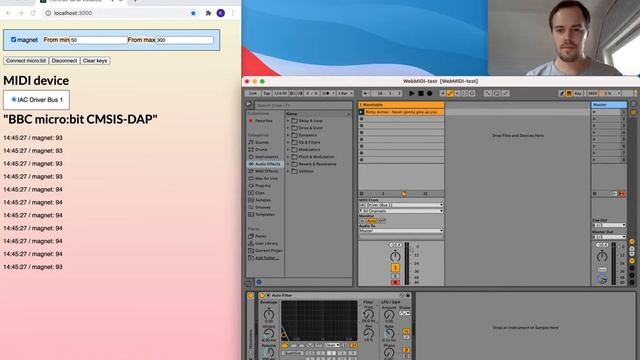Click the Link button in Ableton

point(253,93)
